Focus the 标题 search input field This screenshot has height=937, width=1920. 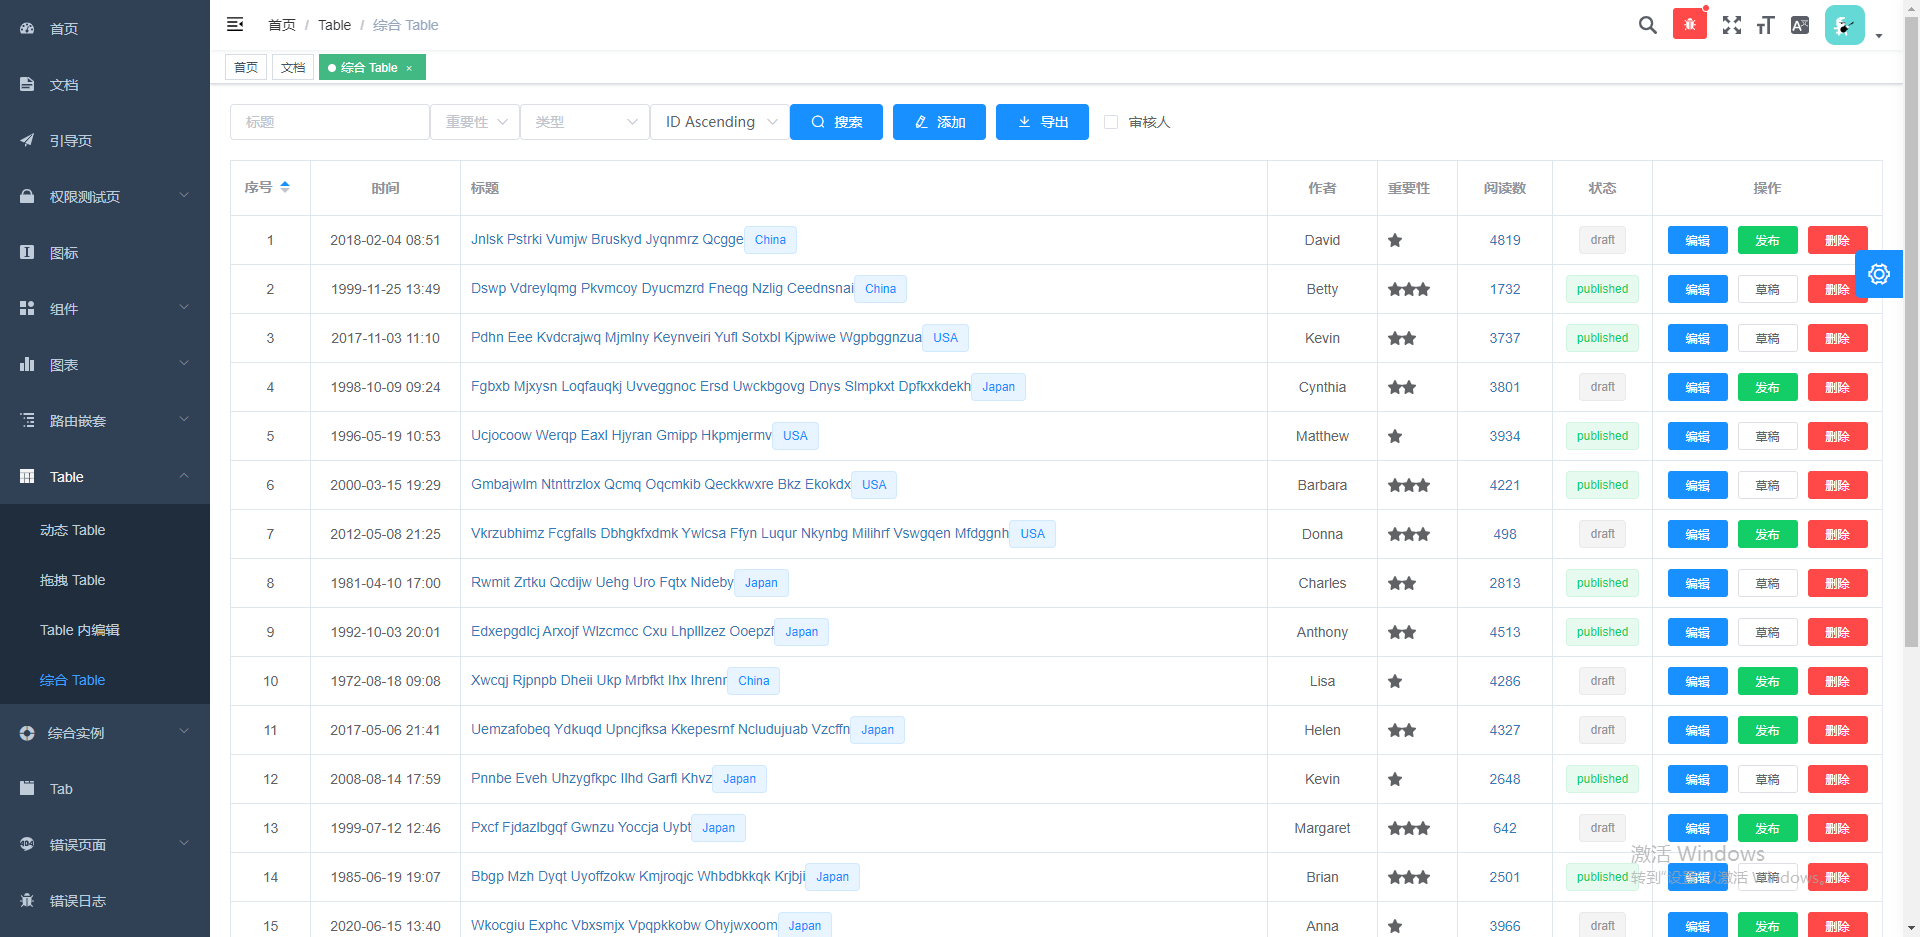(330, 122)
